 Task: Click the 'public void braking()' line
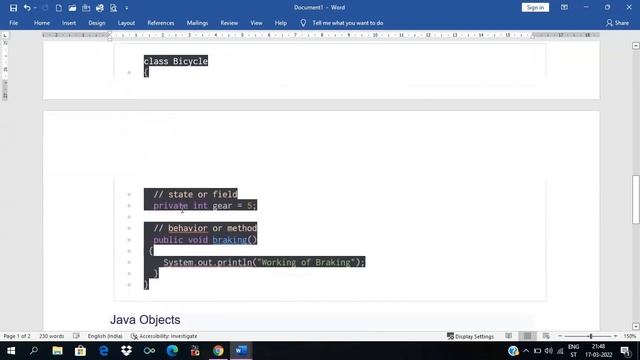[x=205, y=240]
